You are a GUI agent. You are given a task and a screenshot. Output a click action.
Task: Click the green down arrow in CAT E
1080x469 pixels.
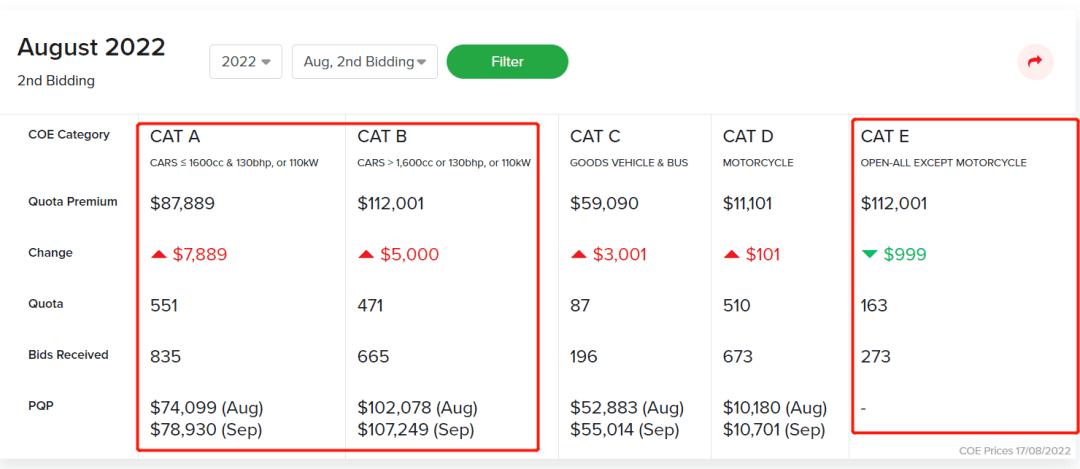point(868,254)
